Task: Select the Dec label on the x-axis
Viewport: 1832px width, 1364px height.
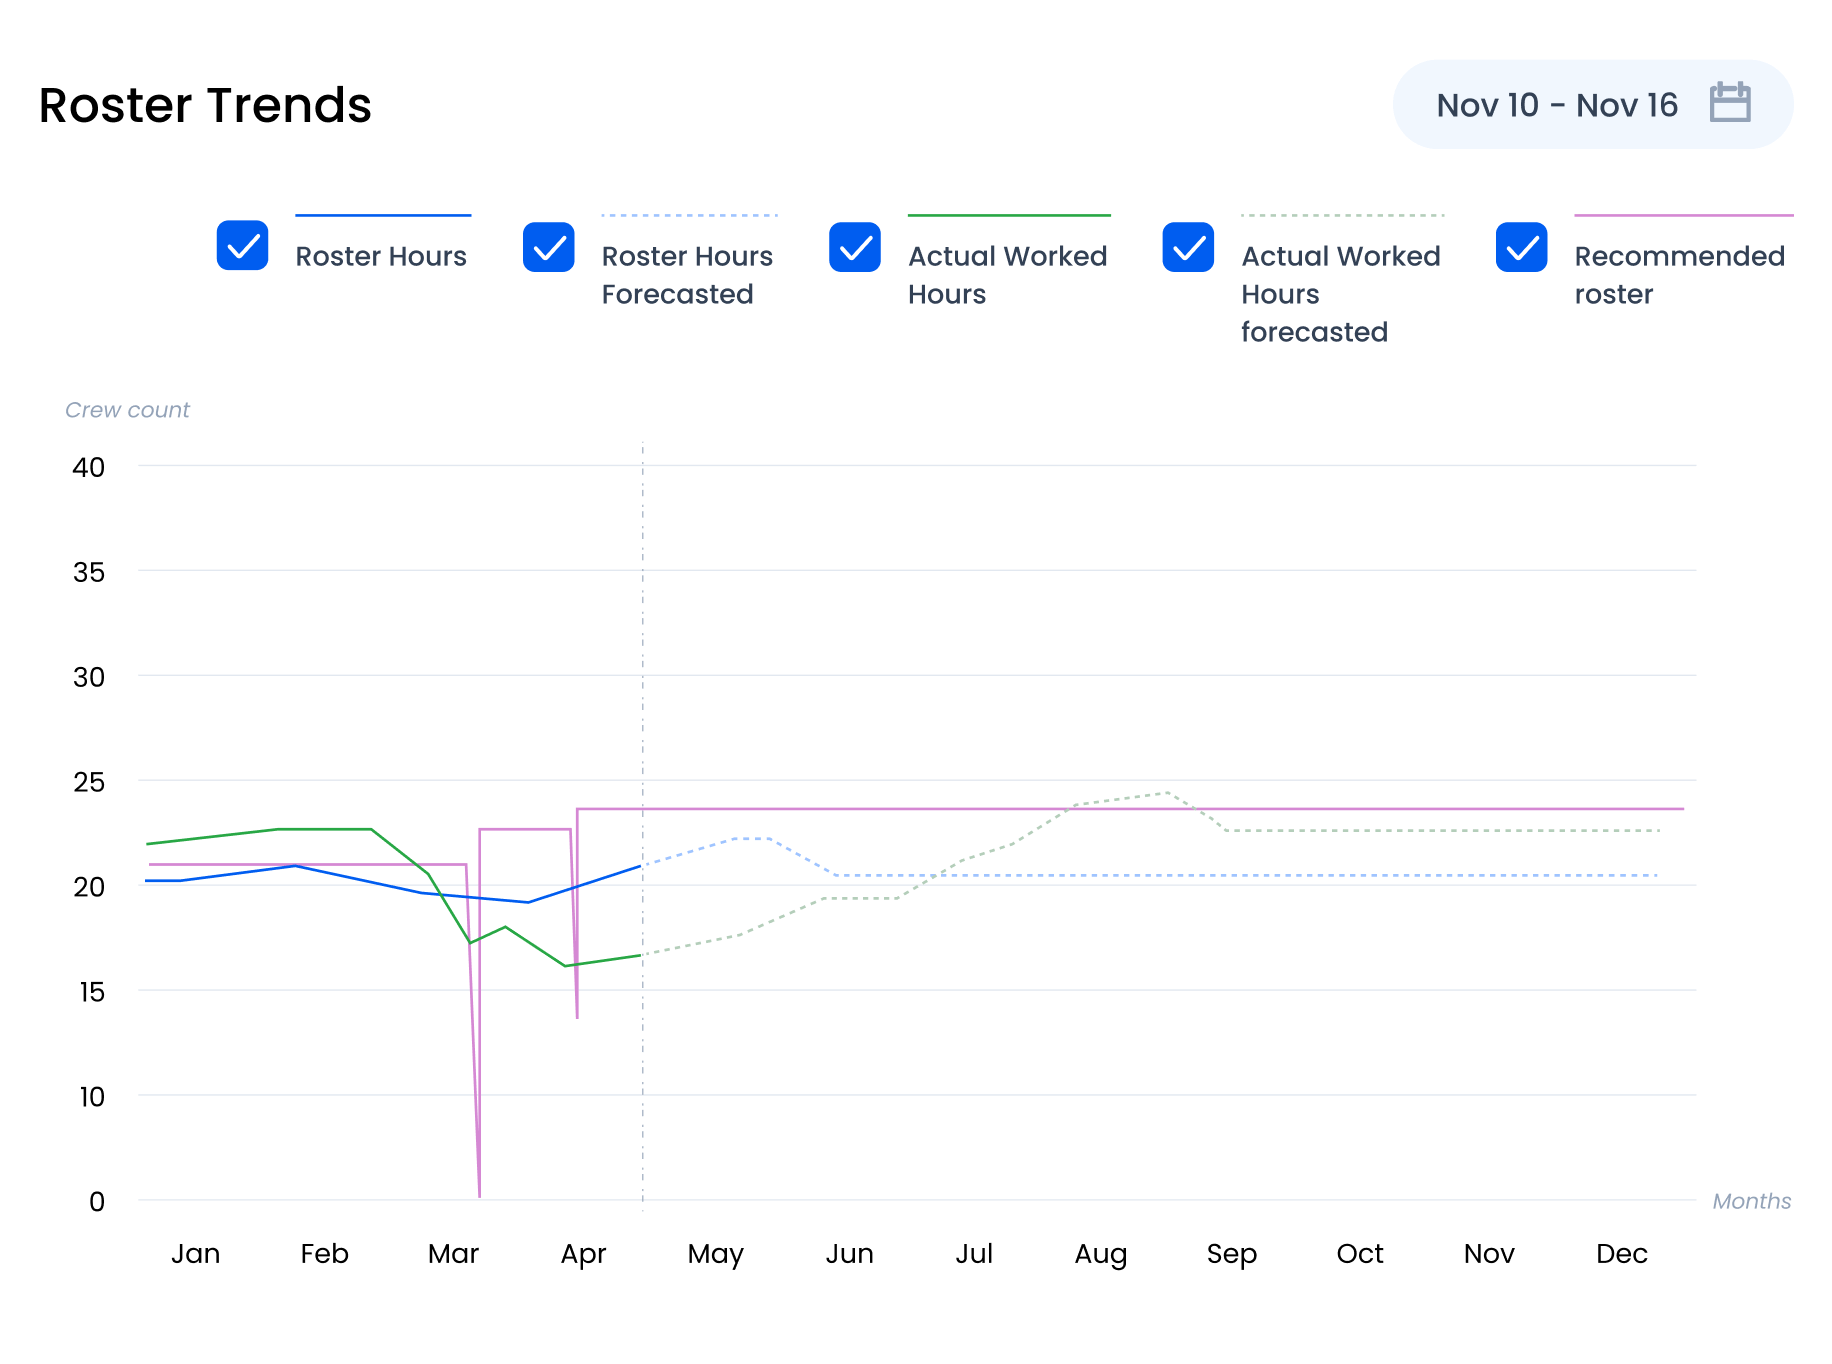Action: pyautogui.click(x=1621, y=1254)
